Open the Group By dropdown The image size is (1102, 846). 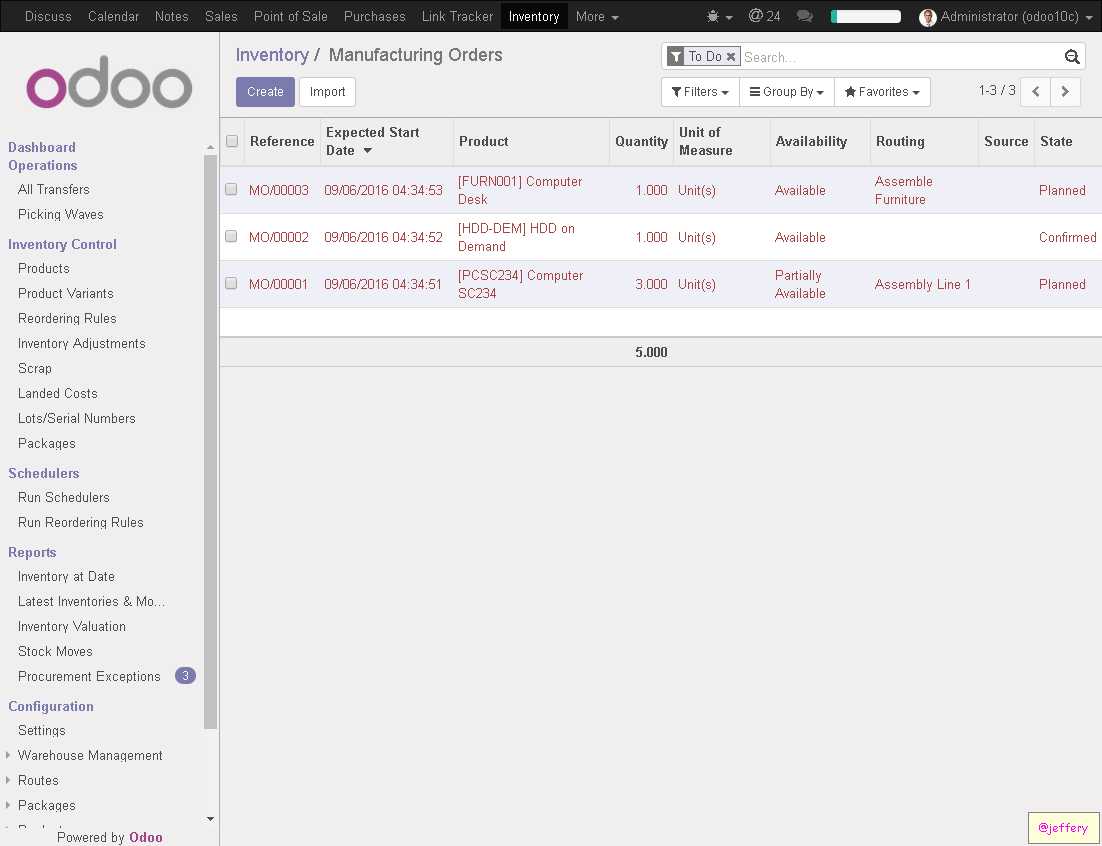point(786,92)
